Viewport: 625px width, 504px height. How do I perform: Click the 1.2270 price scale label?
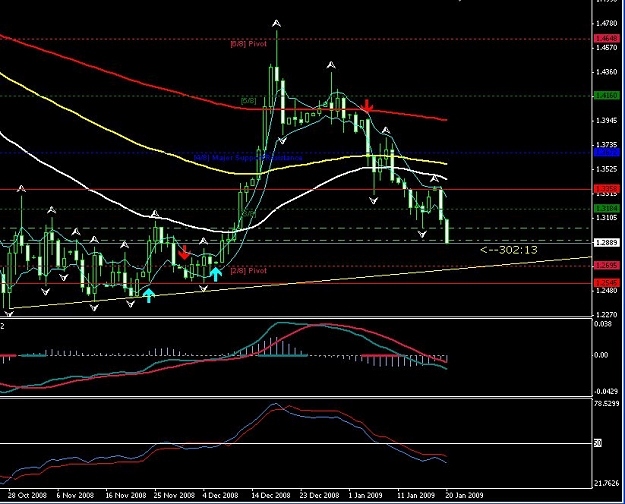[607, 315]
